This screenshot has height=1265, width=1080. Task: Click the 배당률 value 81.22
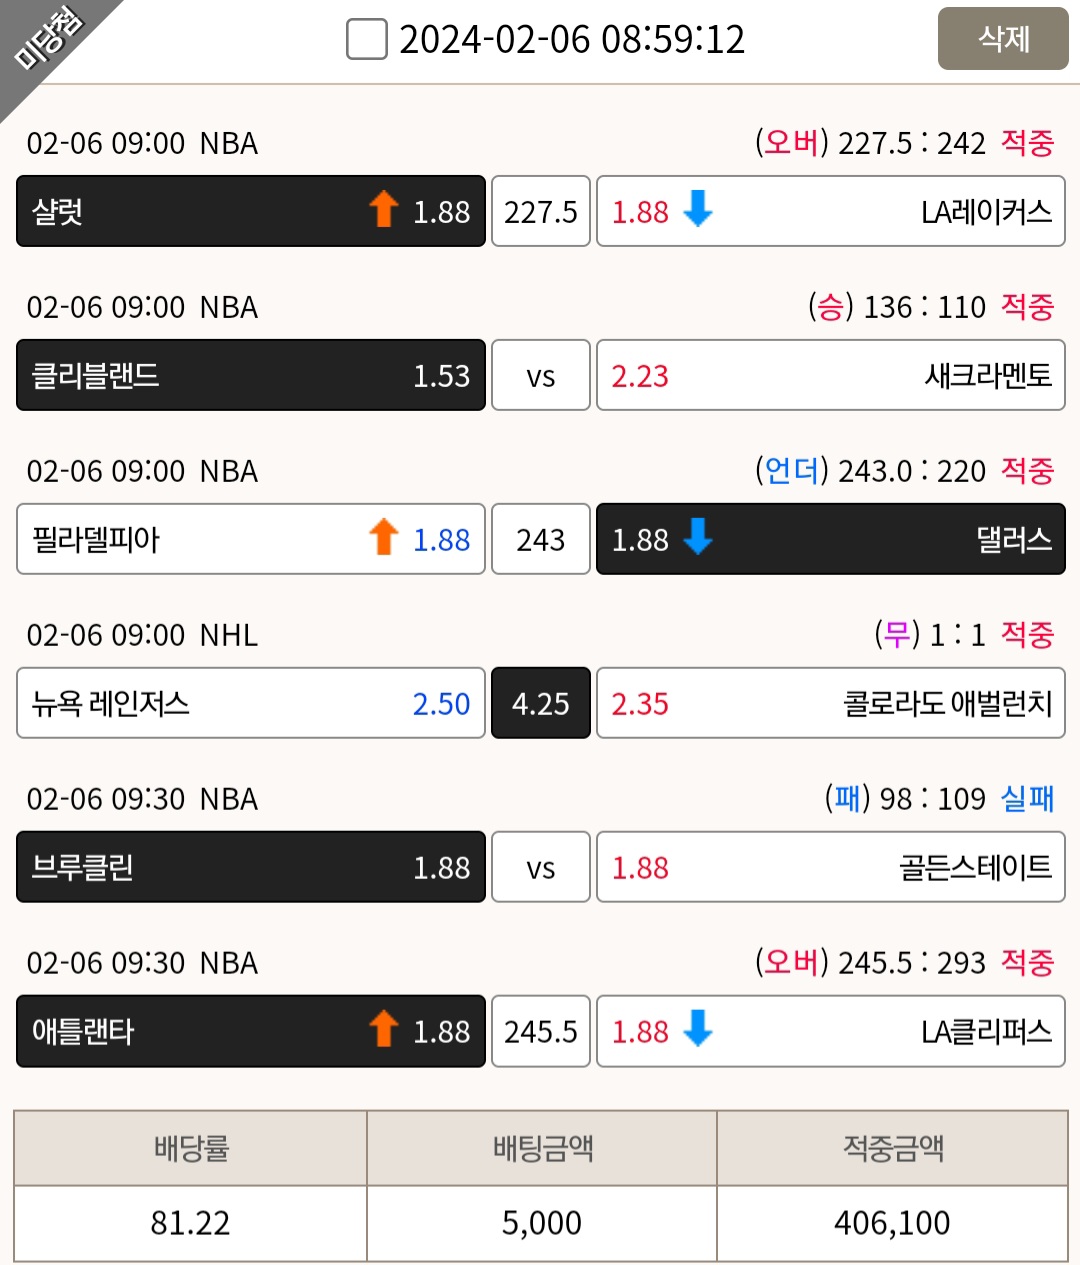(190, 1223)
